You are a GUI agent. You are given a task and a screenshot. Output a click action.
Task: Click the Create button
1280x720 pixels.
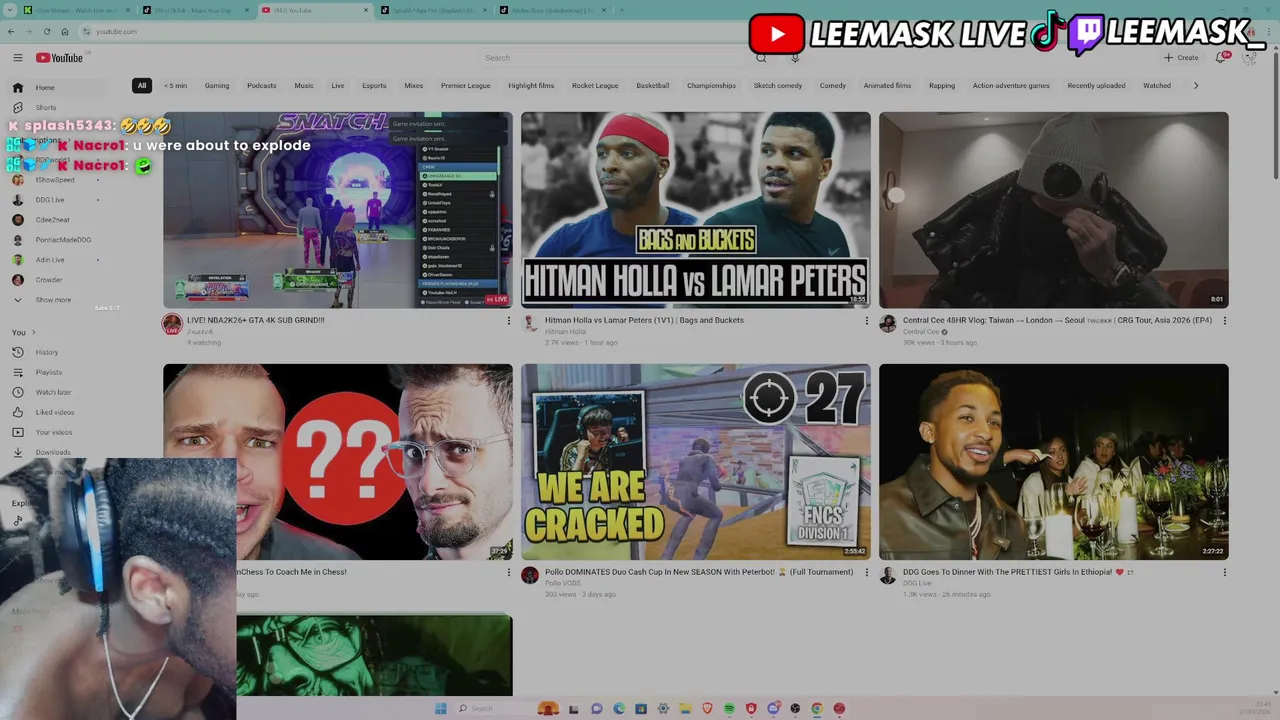tap(1181, 58)
